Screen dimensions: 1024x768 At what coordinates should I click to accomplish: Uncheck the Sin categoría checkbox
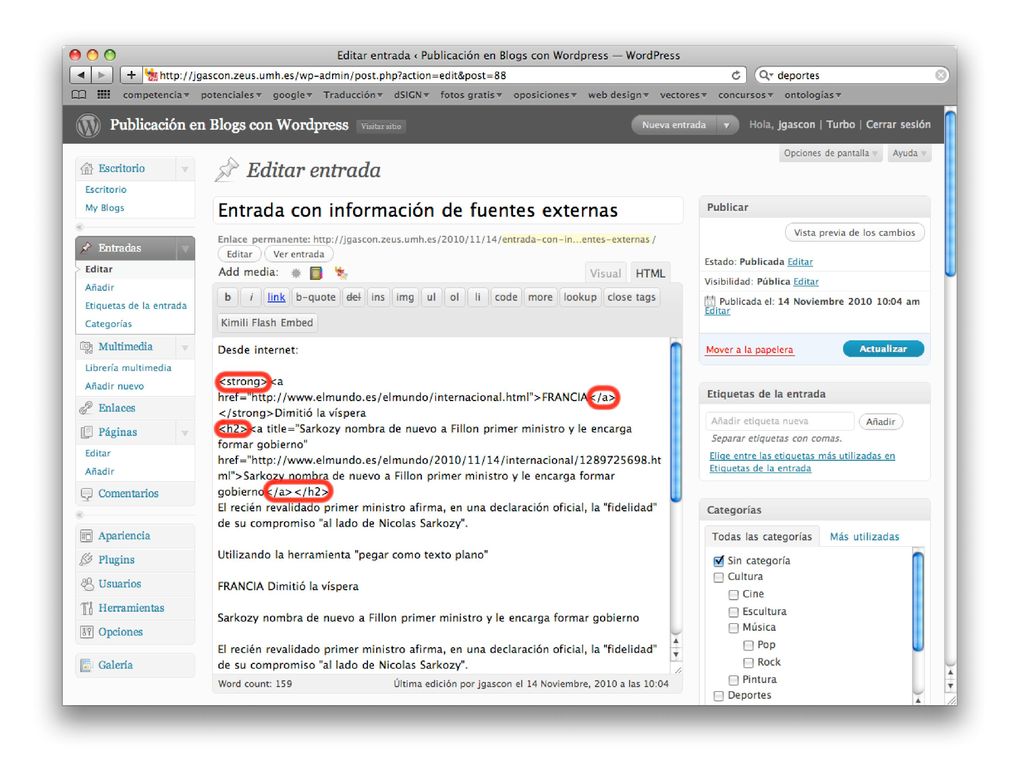point(719,560)
